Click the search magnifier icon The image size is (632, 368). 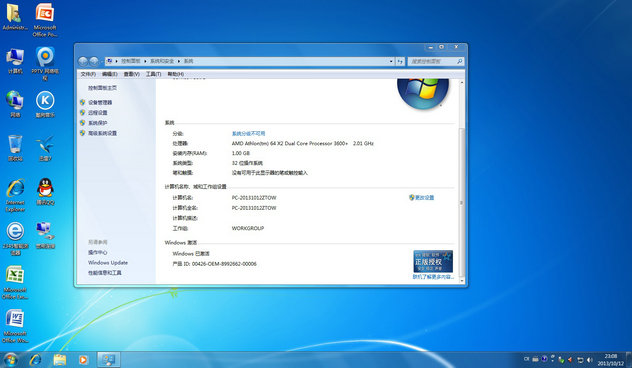(459, 61)
